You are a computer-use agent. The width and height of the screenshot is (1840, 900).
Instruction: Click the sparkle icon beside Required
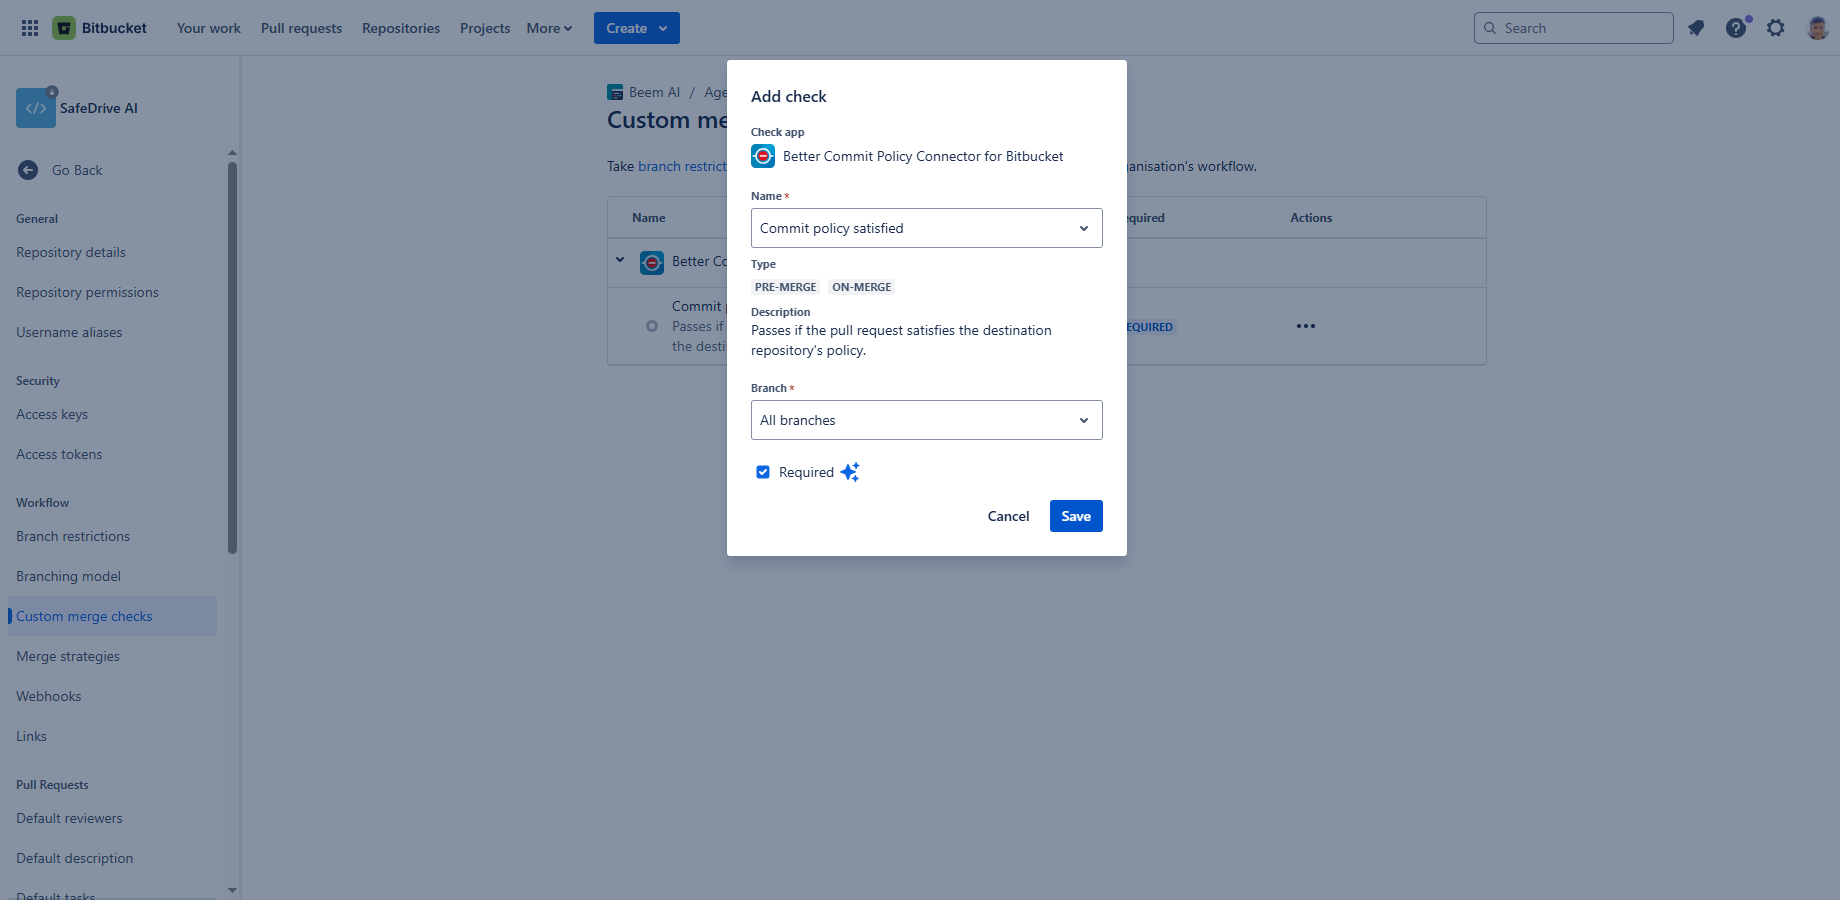point(850,472)
